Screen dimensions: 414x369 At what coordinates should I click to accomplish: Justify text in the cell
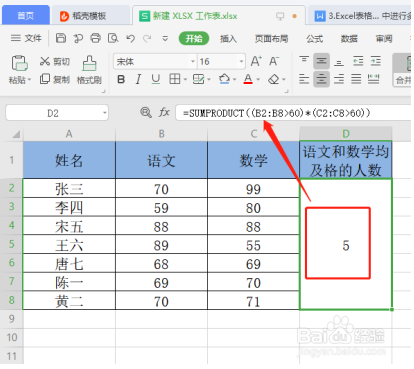[x=356, y=79]
